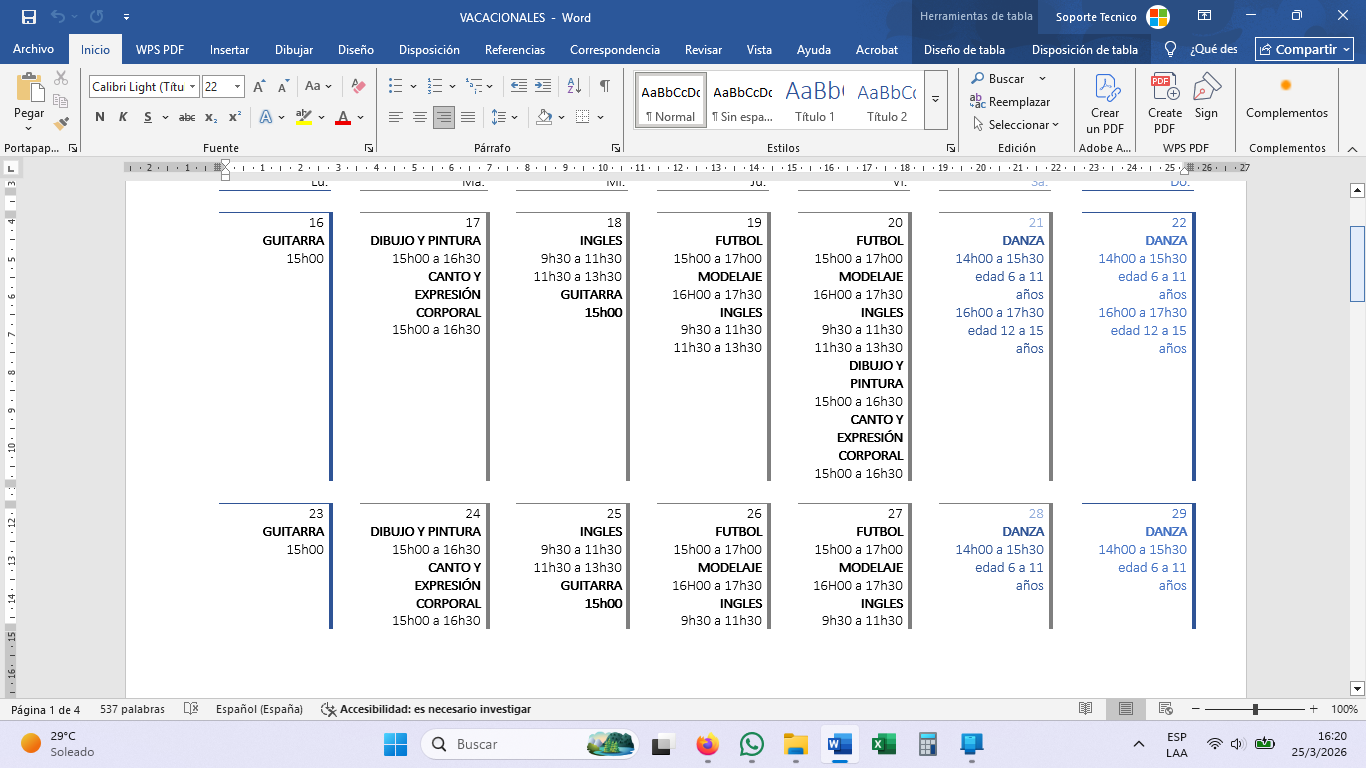Toggle bold formatting with the N button
Image resolution: width=1366 pixels, height=768 pixels.
pyautogui.click(x=99, y=117)
